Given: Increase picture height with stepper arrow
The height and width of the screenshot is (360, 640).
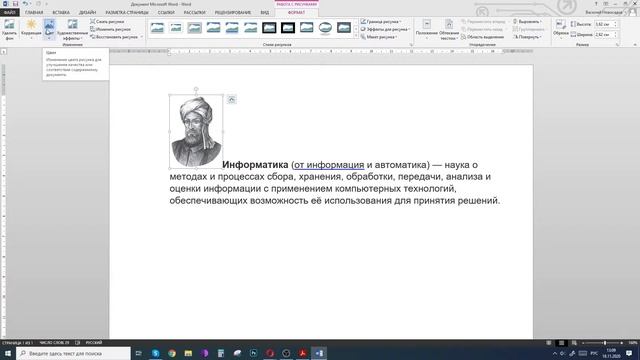Looking at the screenshot, I should pyautogui.click(x=616, y=23).
